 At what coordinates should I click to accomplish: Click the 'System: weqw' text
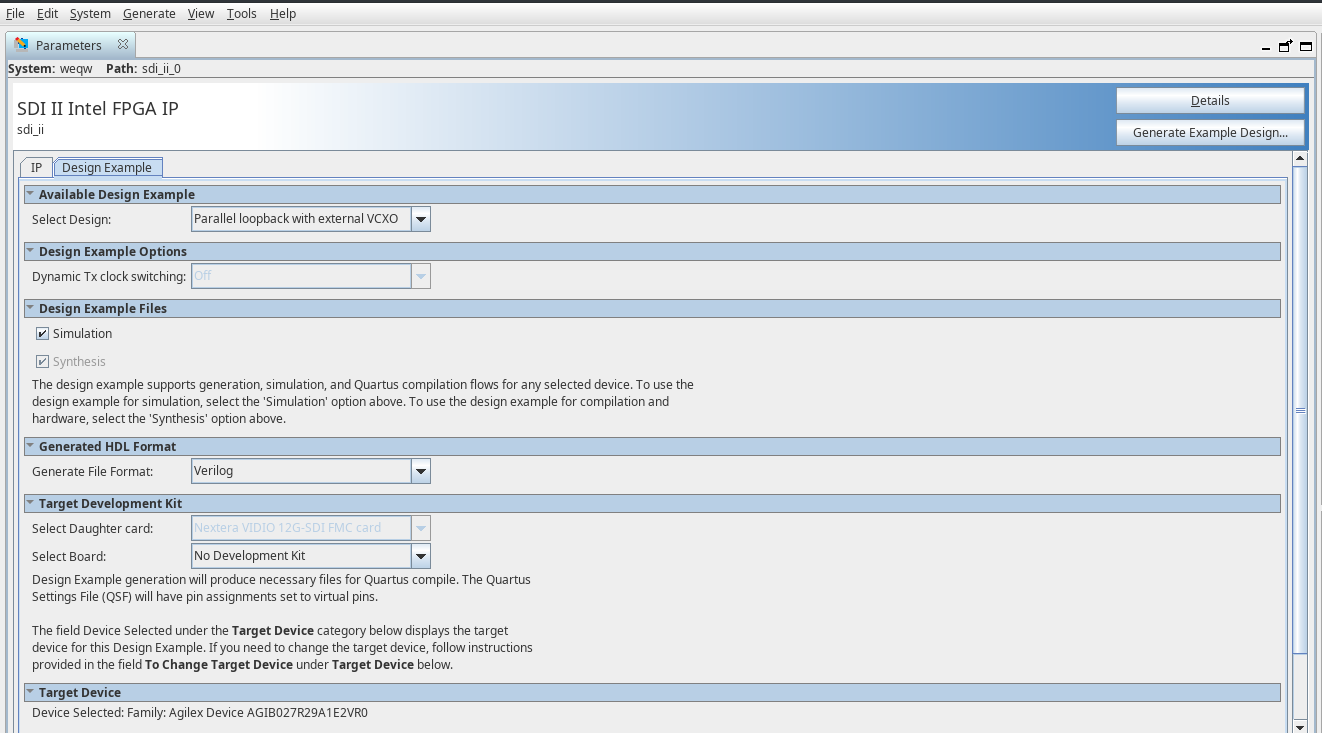[x=50, y=69]
